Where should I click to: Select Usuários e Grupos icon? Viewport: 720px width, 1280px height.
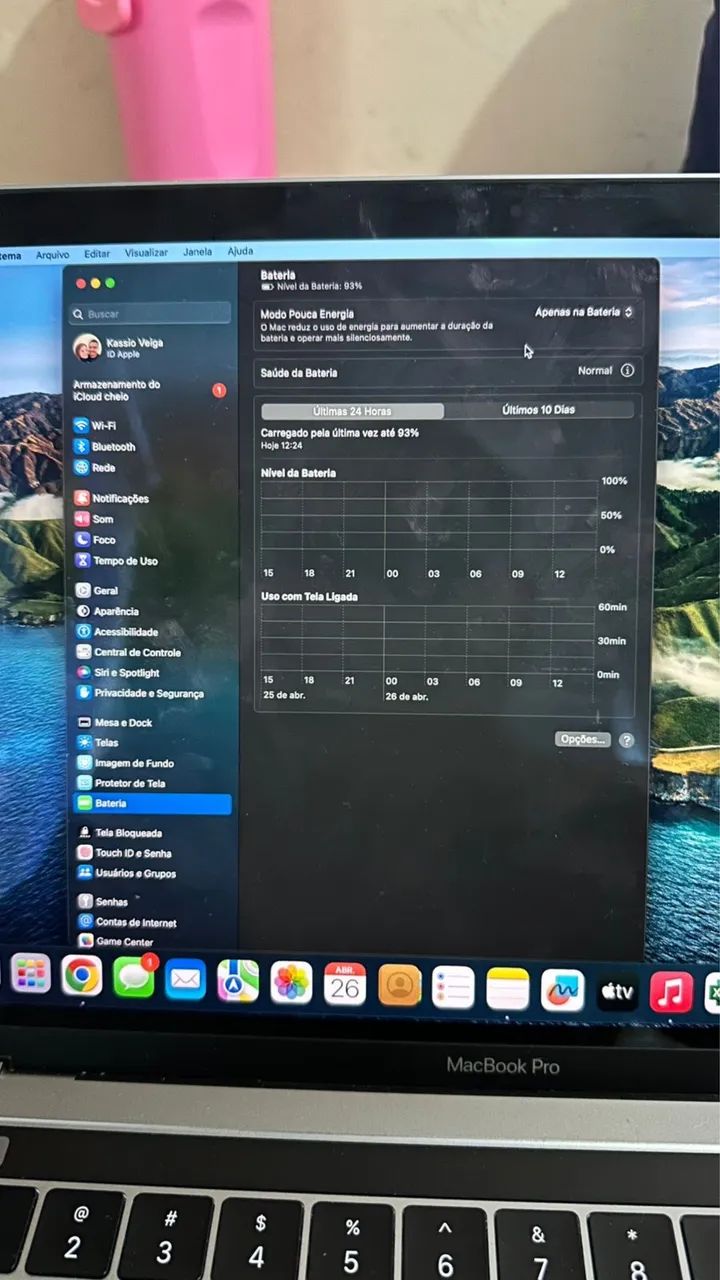(x=86, y=873)
